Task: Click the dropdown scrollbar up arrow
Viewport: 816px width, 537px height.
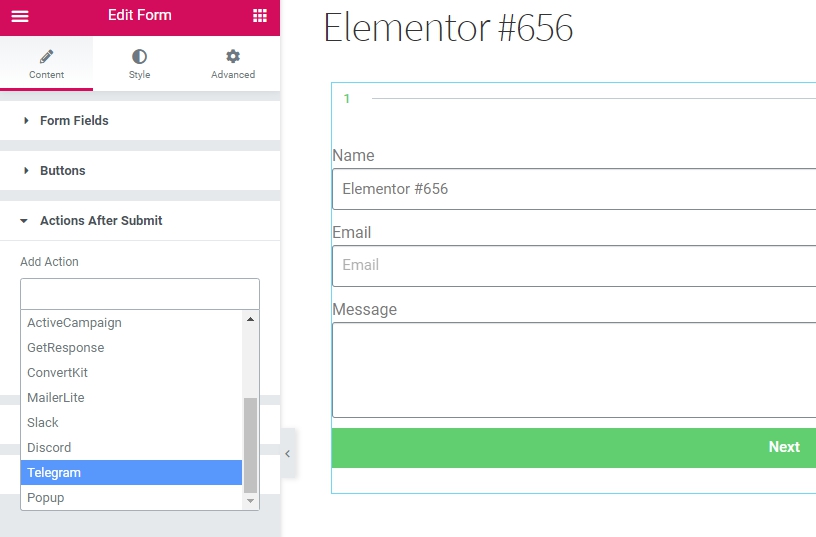Action: [x=250, y=319]
